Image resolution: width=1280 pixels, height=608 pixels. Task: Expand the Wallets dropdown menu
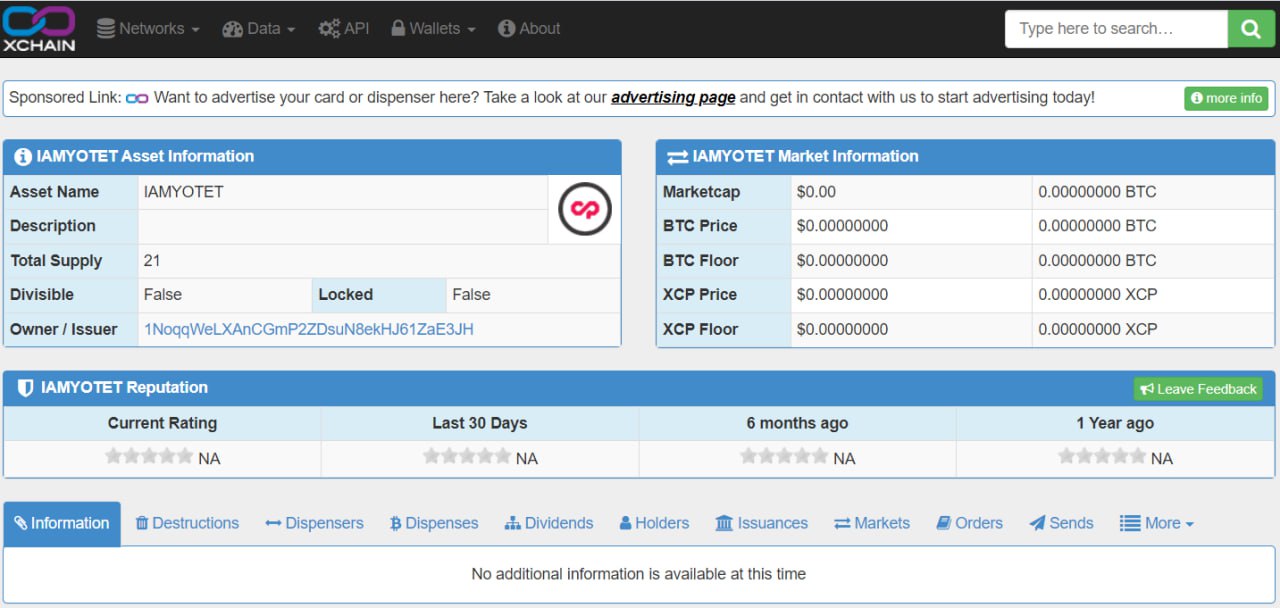433,29
